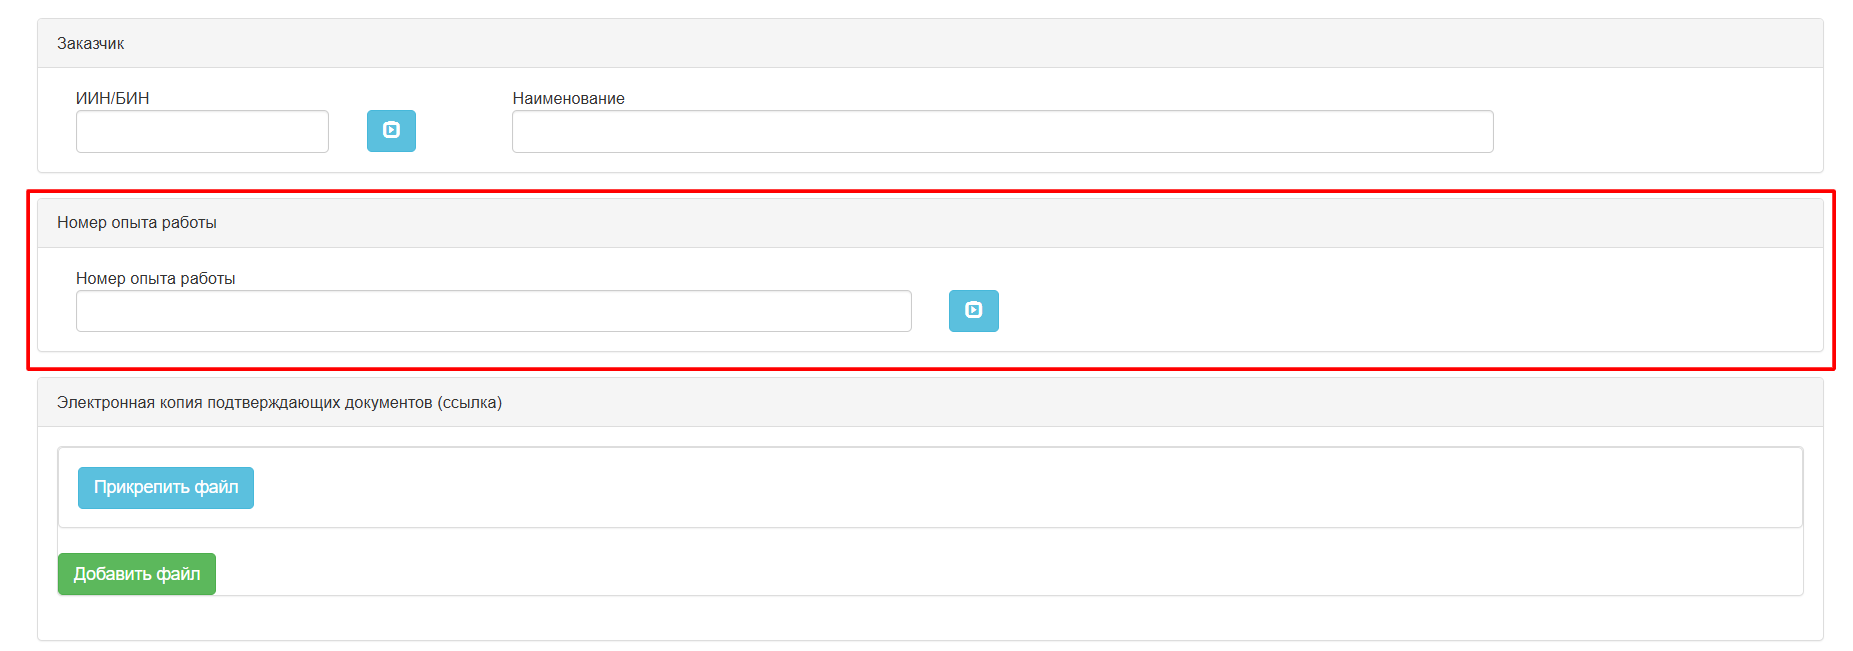The image size is (1853, 651).
Task: Focus the ИИН/БИН input field
Action: (x=202, y=132)
